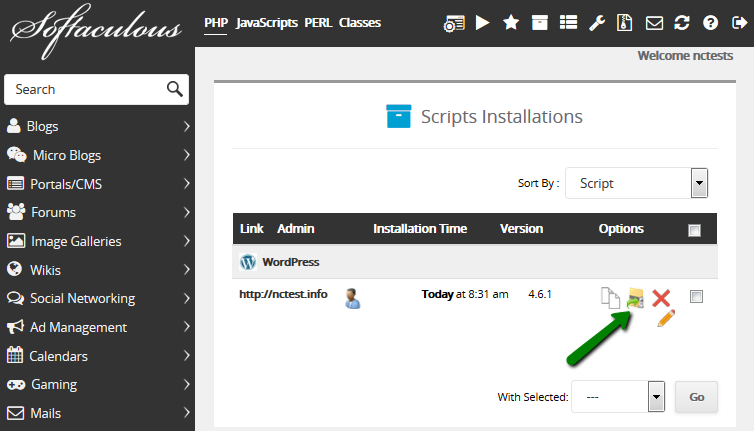Click the backup icon for nctest.info installation
The width and height of the screenshot is (754, 431).
[635, 296]
